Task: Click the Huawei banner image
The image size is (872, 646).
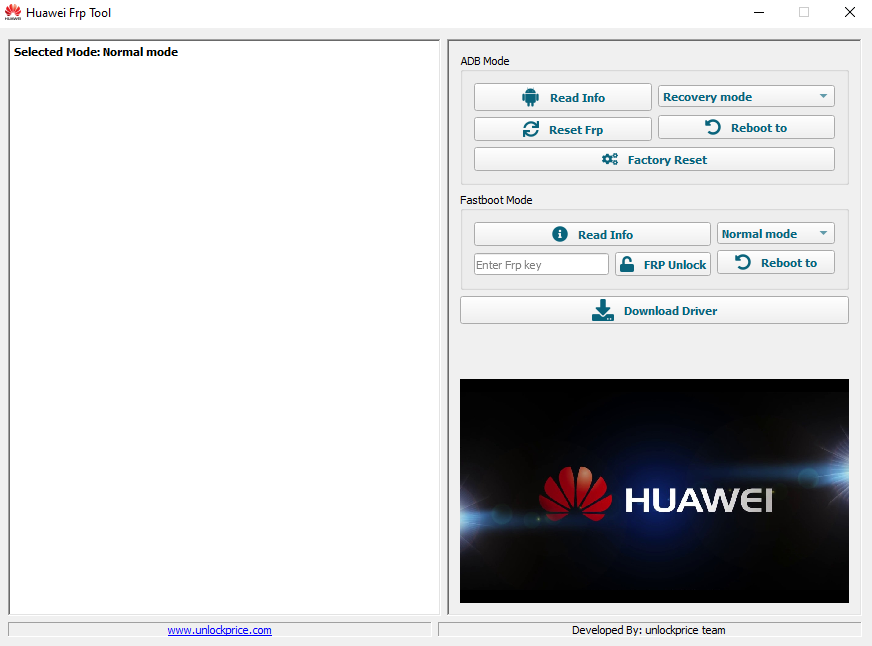Action: tap(654, 490)
